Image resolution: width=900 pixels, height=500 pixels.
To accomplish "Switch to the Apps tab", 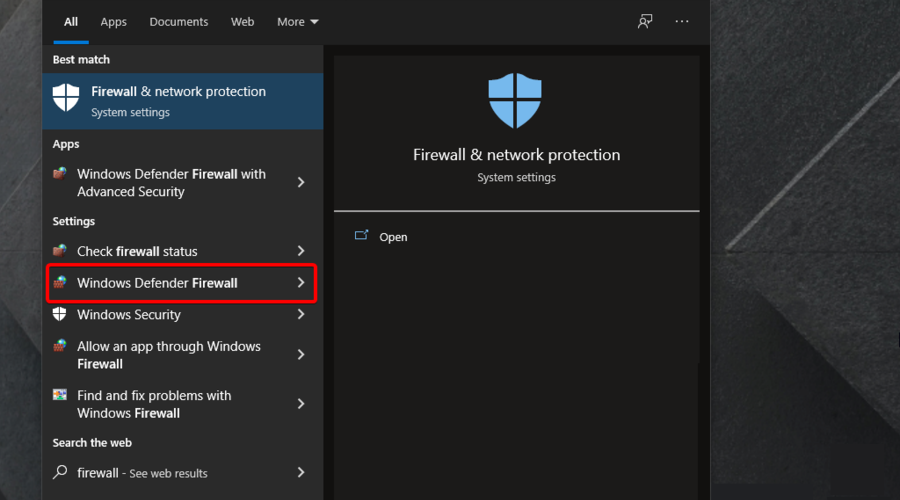I will [x=114, y=22].
